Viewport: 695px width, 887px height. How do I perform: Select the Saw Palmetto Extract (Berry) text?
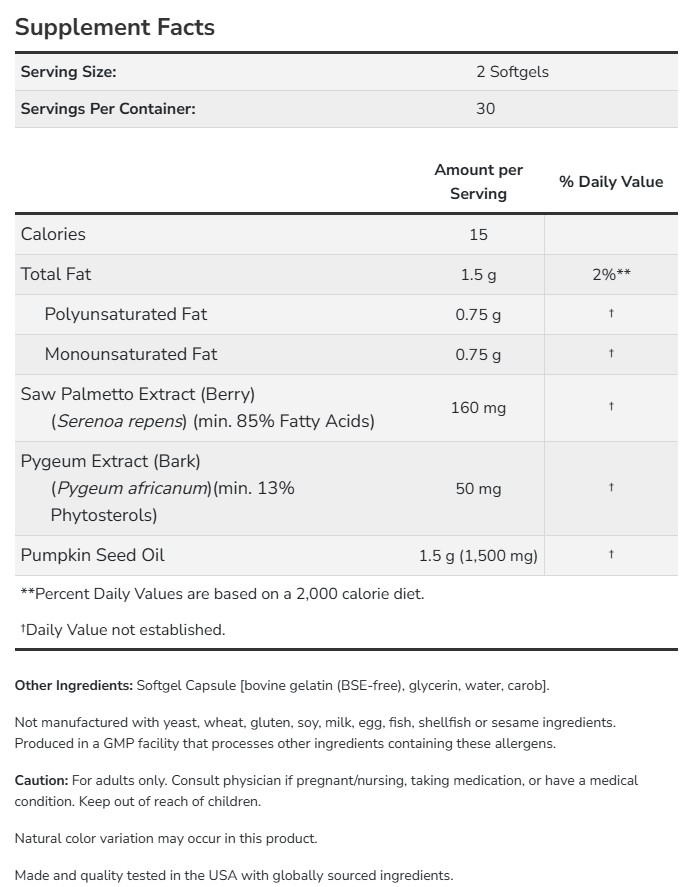[x=138, y=394]
